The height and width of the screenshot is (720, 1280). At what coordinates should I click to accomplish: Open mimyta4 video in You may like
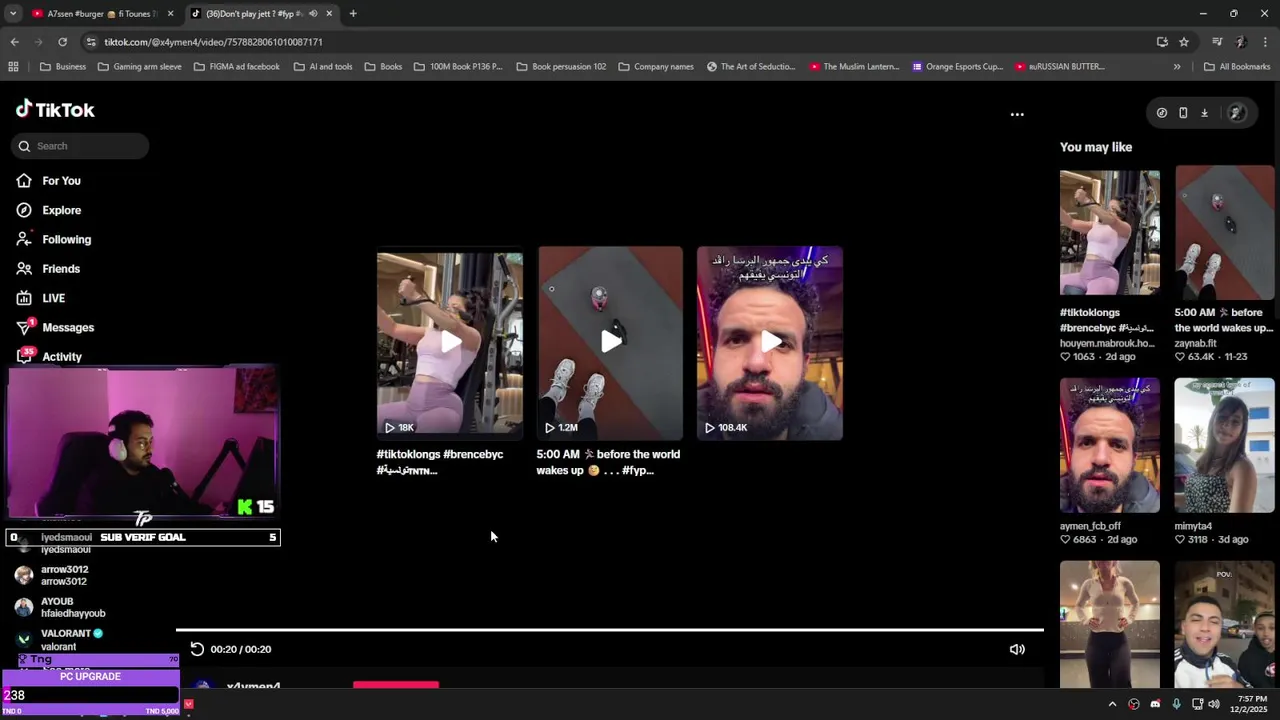pos(1225,445)
